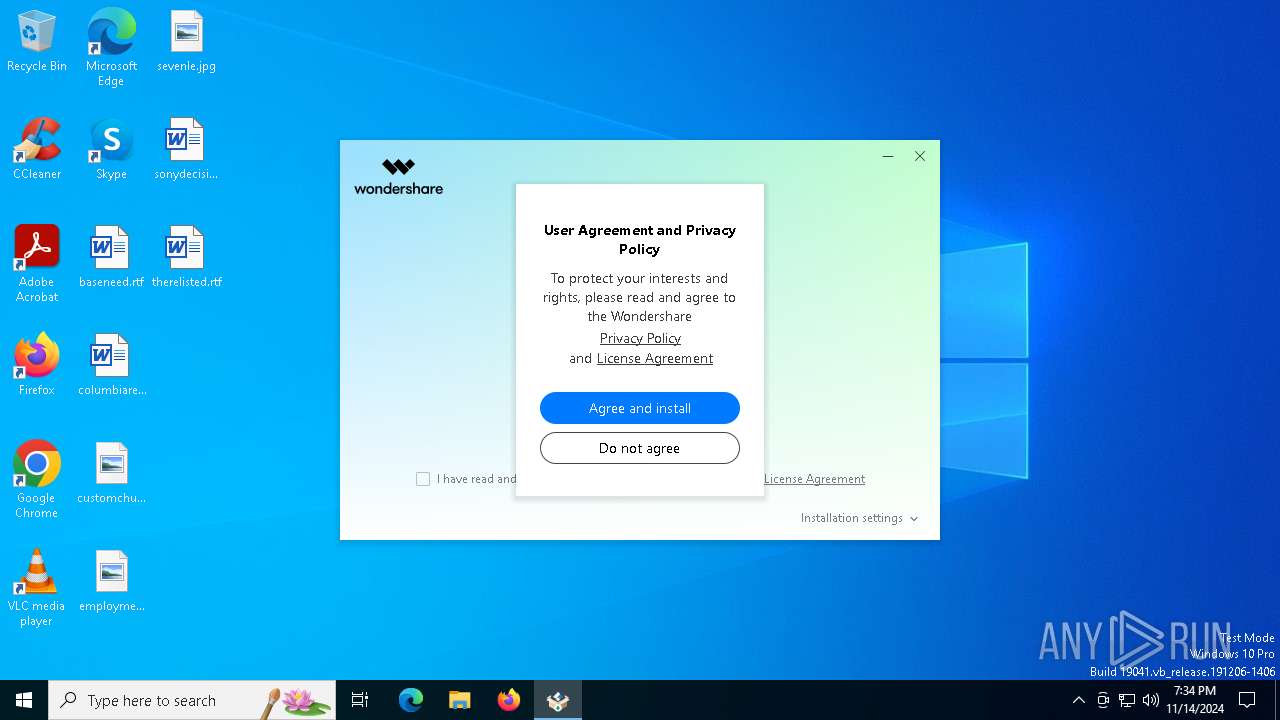Select therelisted.rtf desktop file
Image resolution: width=1280 pixels, height=720 pixels.
click(186, 257)
